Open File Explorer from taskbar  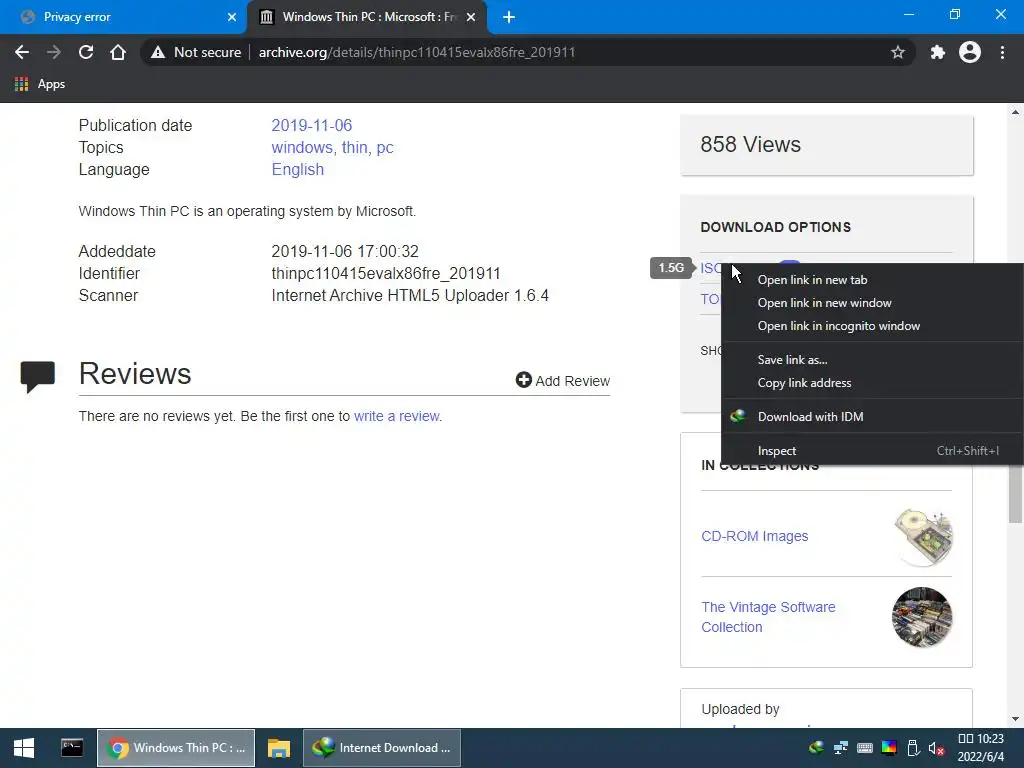[279, 748]
